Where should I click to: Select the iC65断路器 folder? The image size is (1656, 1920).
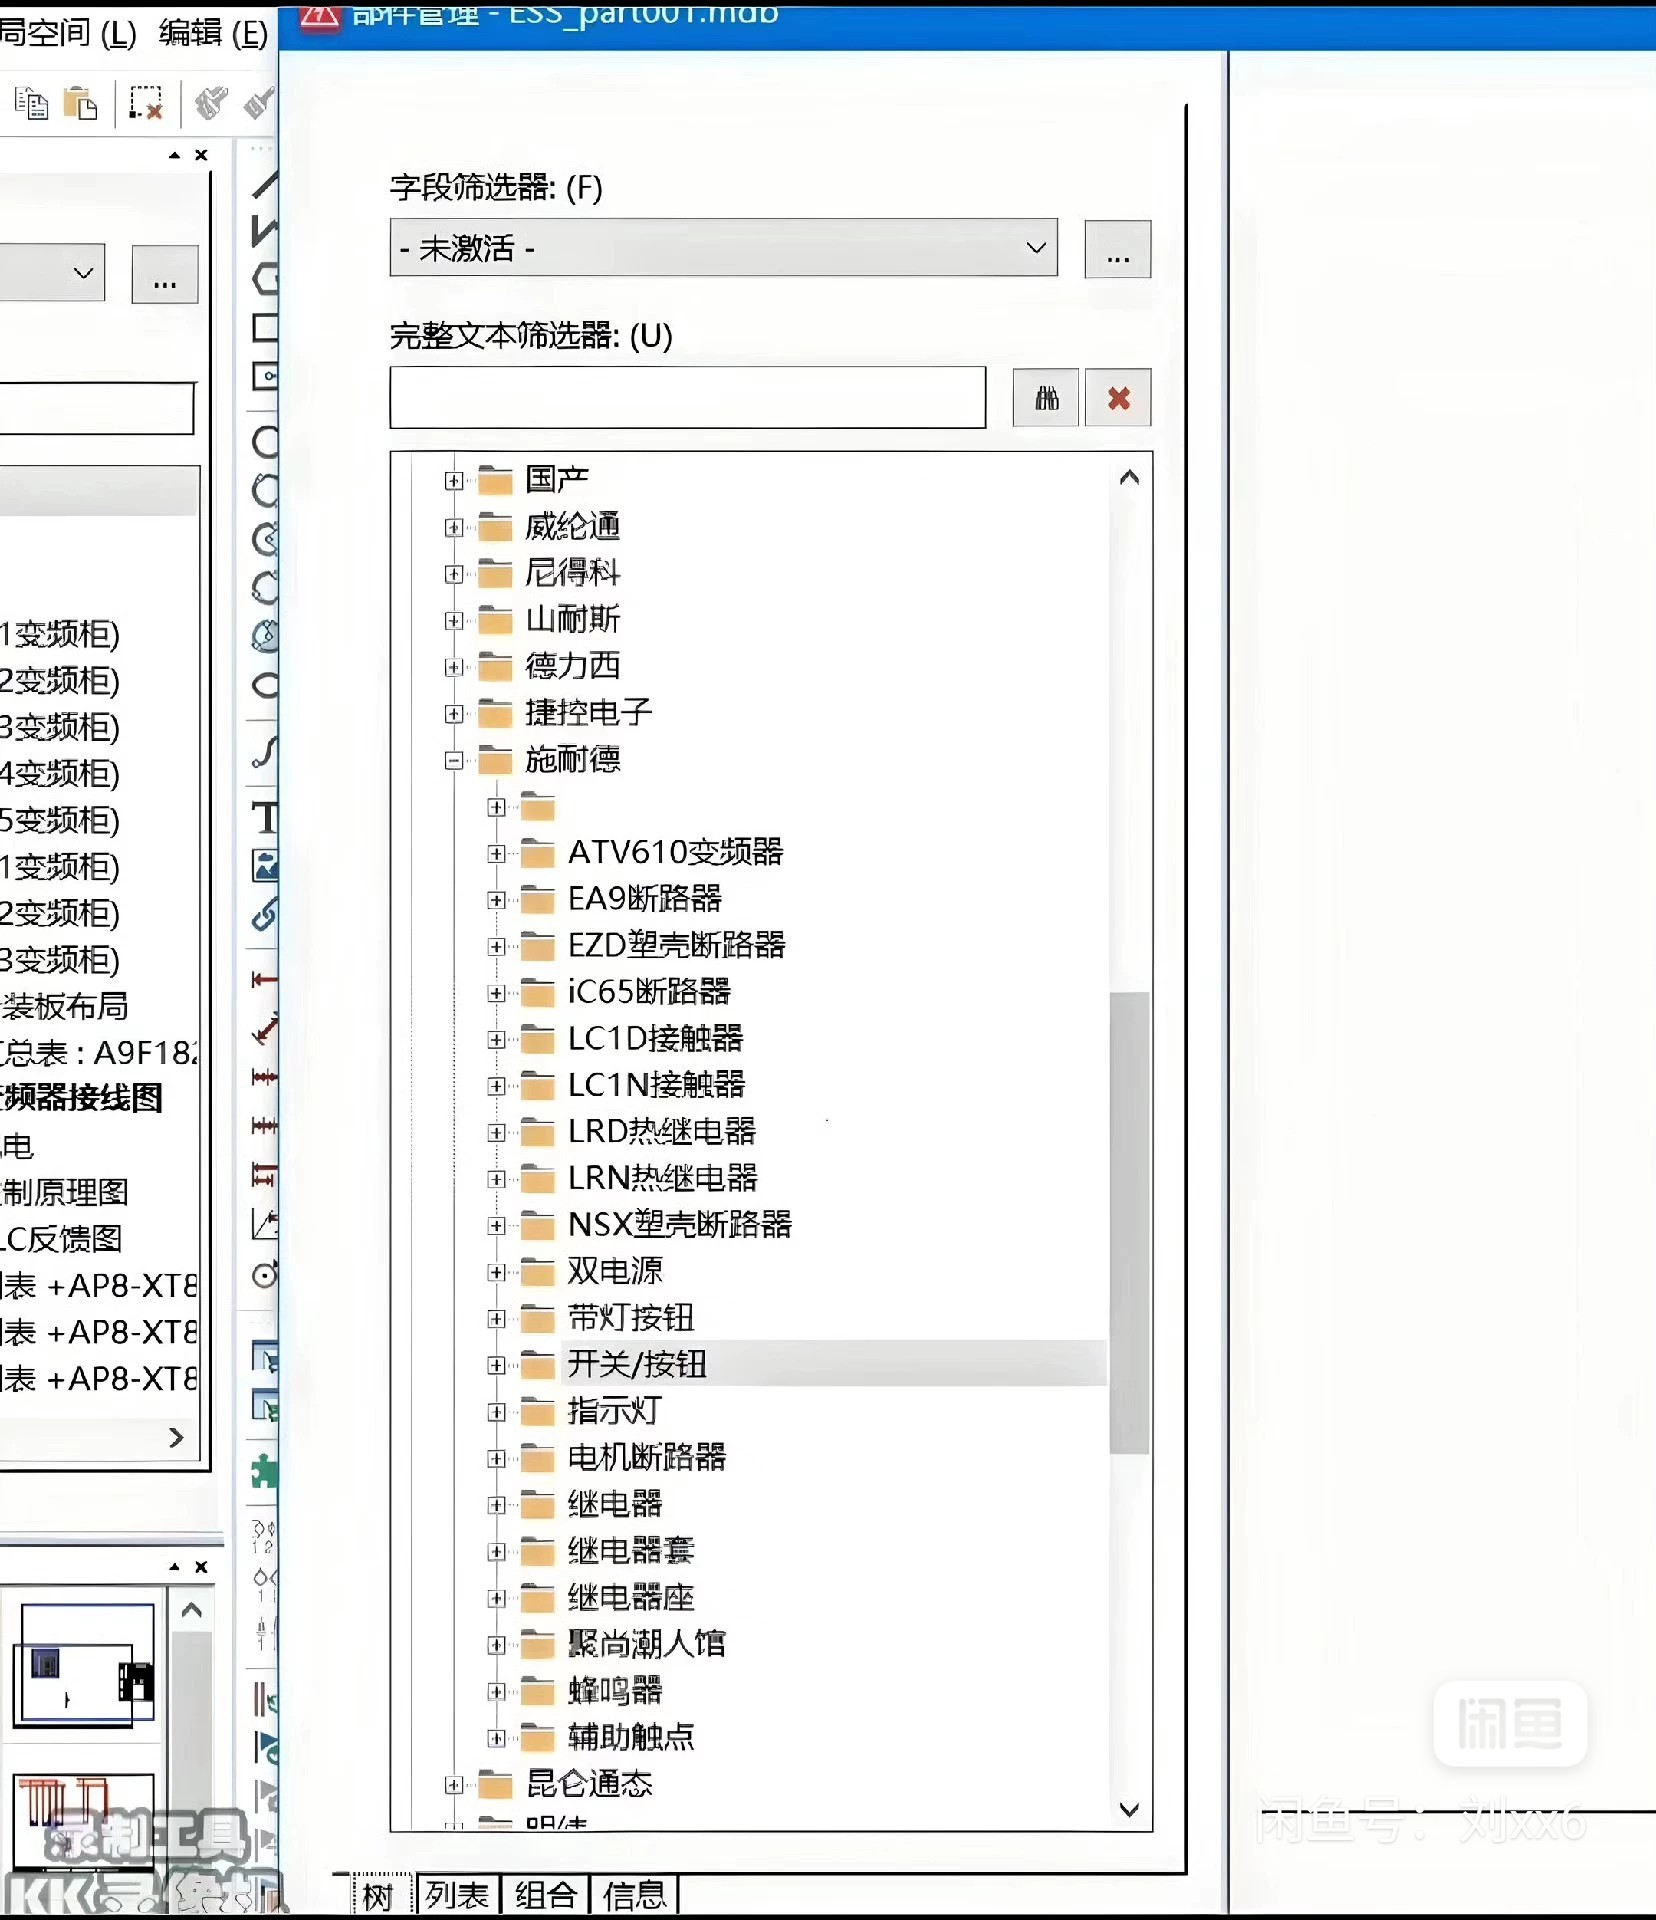(x=650, y=992)
